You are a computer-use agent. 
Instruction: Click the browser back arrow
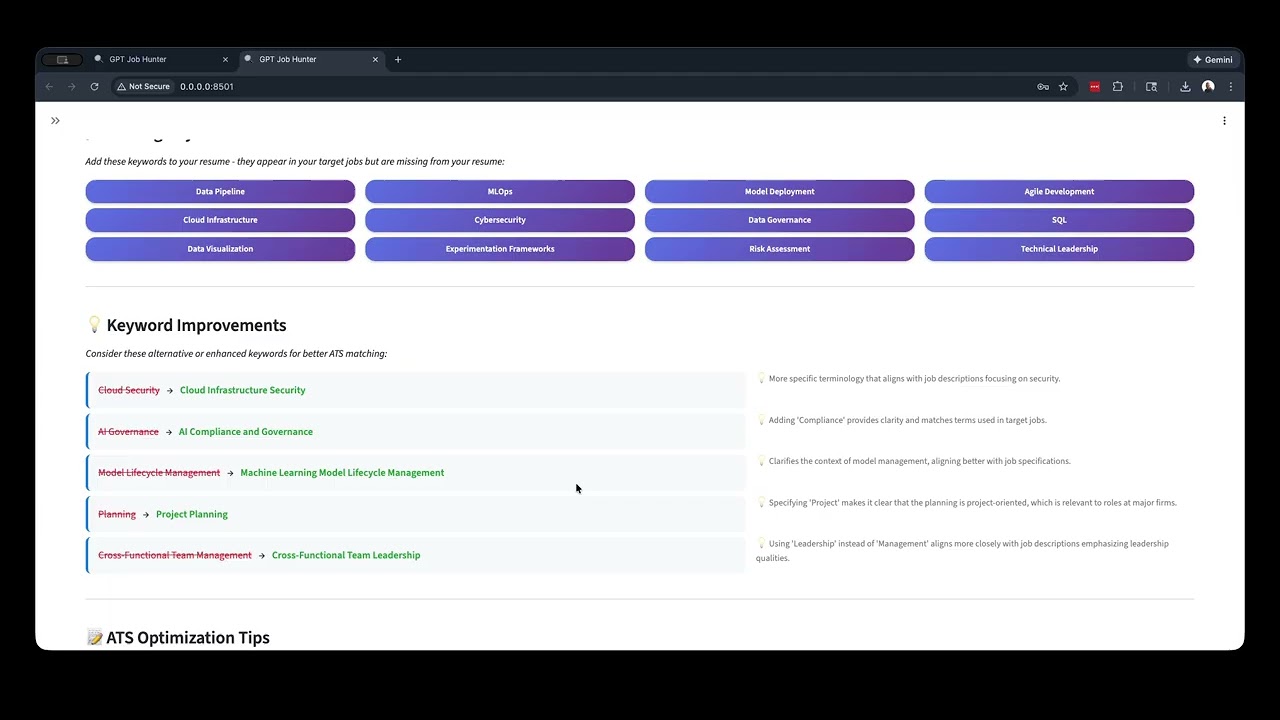(49, 87)
